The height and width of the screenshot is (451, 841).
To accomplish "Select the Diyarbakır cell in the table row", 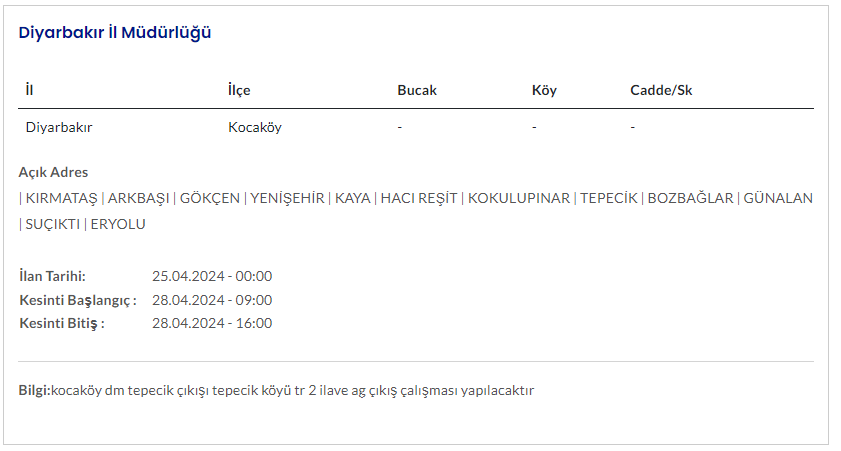I will point(59,127).
